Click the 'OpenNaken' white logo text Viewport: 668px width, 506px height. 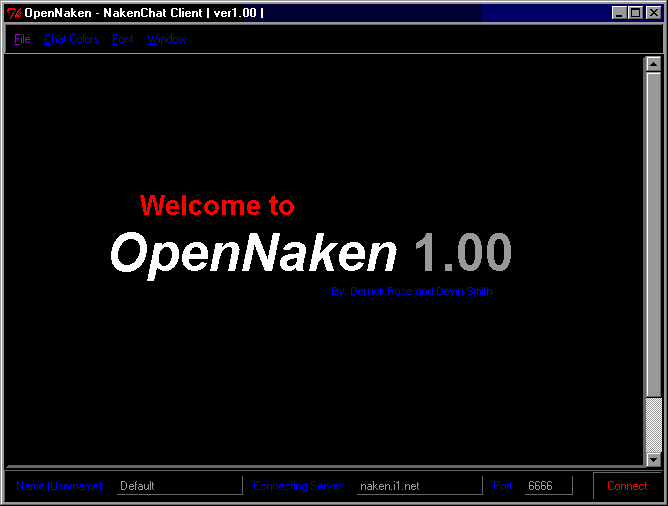(253, 254)
